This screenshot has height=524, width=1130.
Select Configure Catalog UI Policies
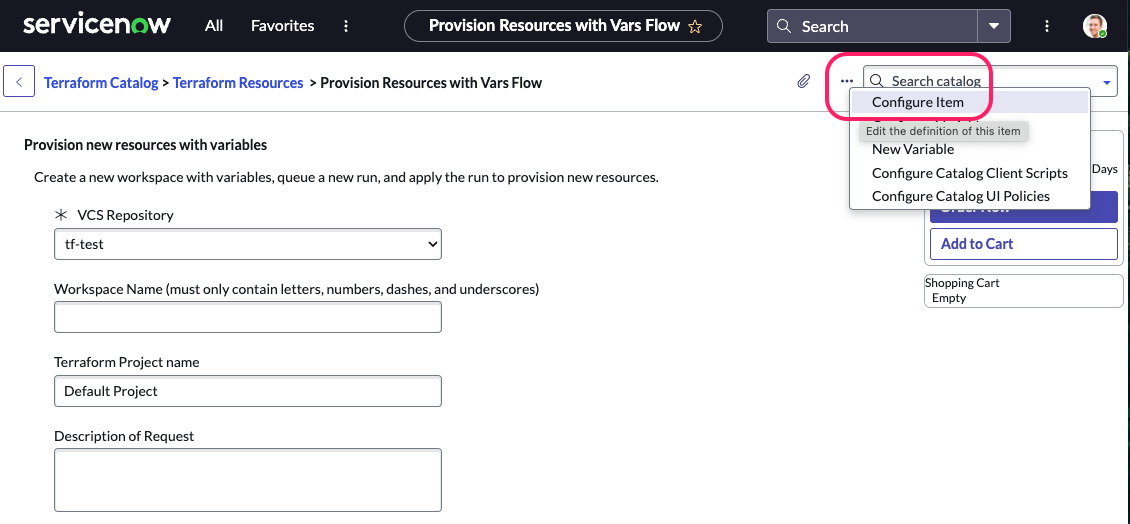pos(960,196)
